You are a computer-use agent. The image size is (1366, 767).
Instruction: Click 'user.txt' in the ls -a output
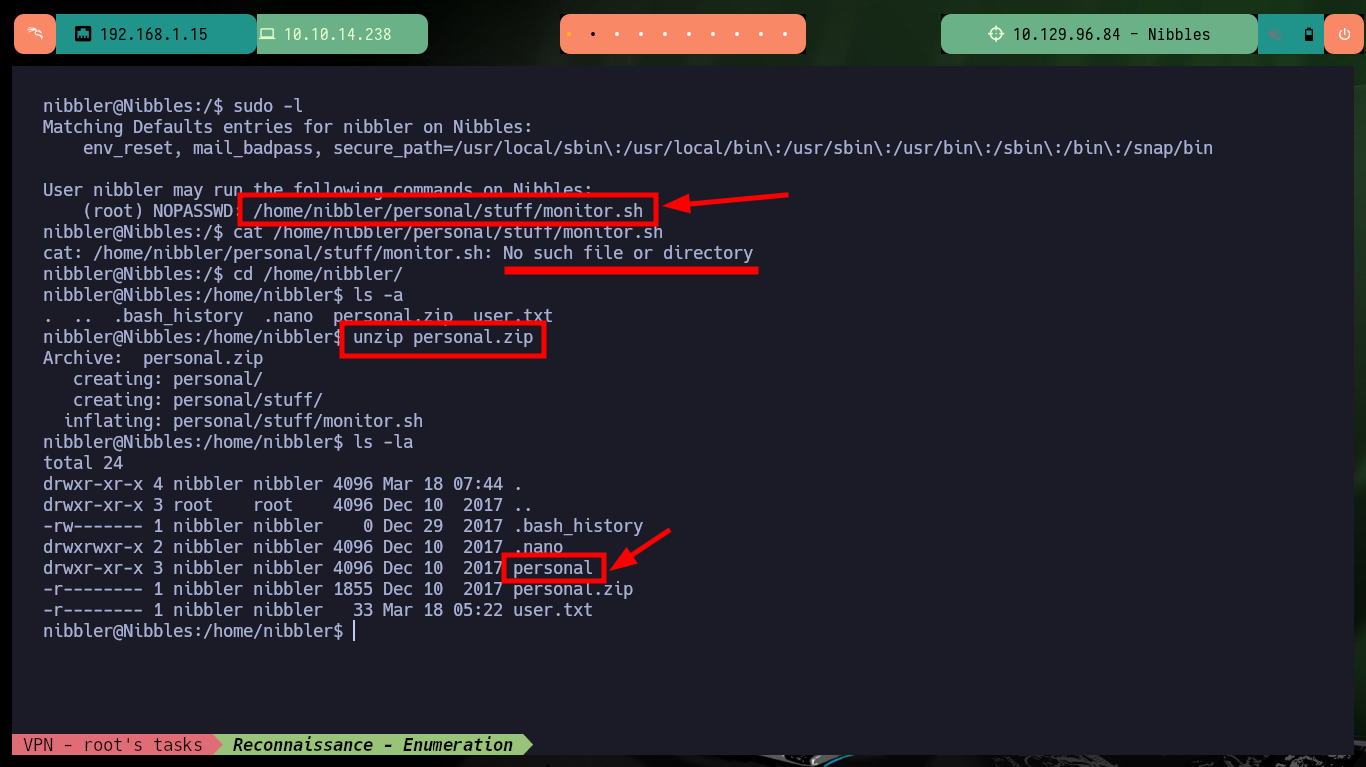point(513,316)
